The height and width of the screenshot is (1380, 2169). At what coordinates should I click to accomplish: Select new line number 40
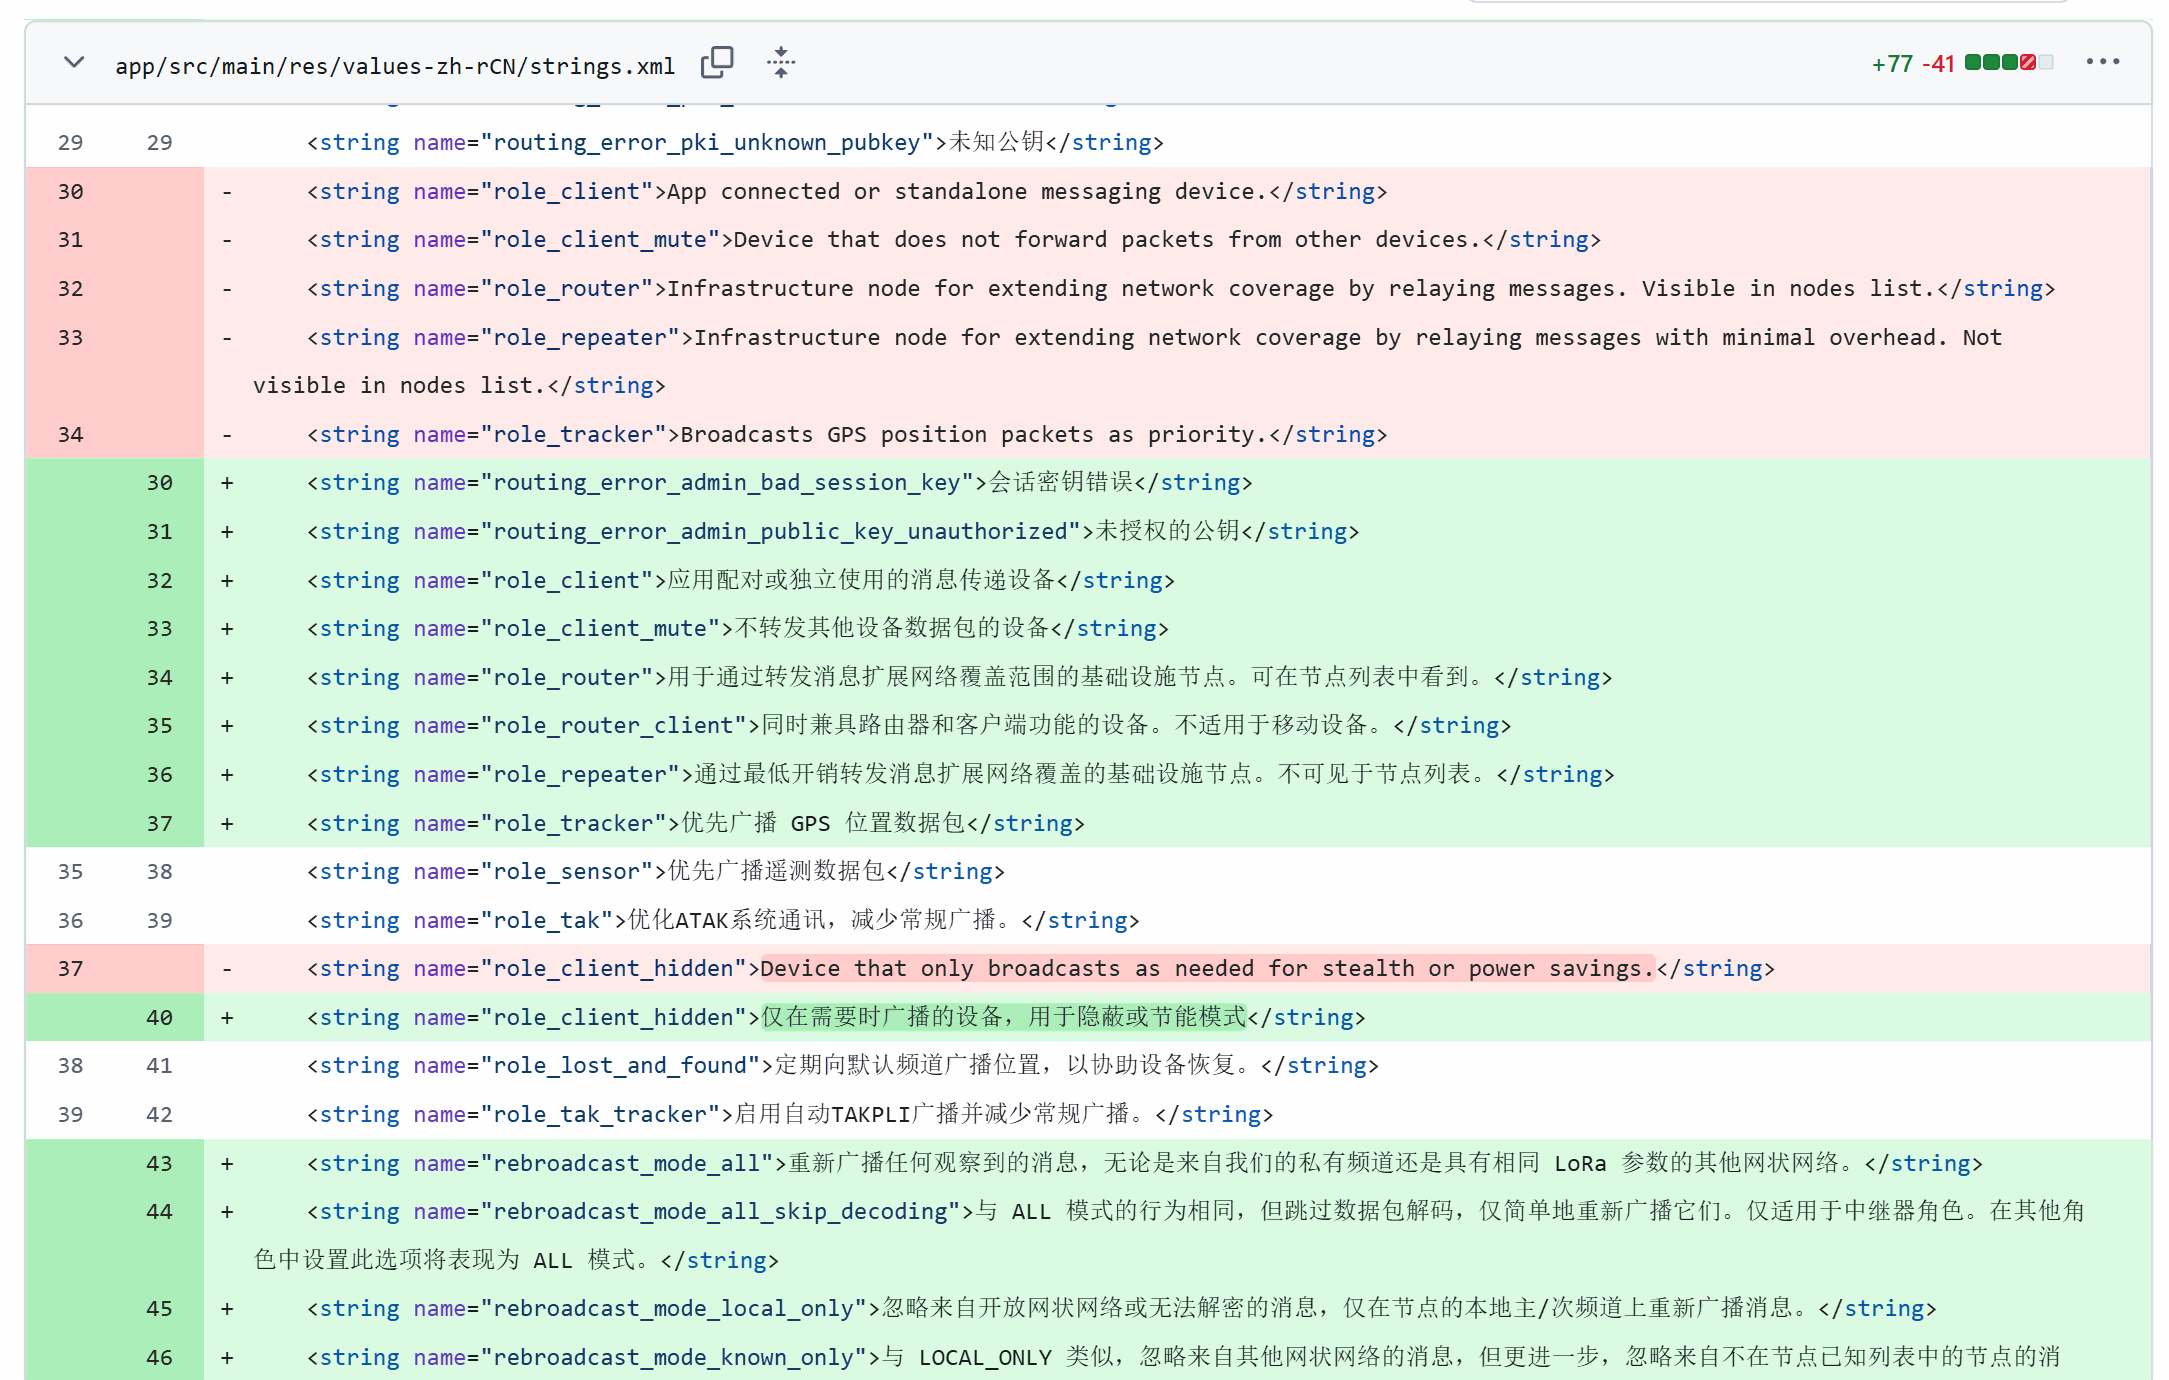click(159, 1017)
